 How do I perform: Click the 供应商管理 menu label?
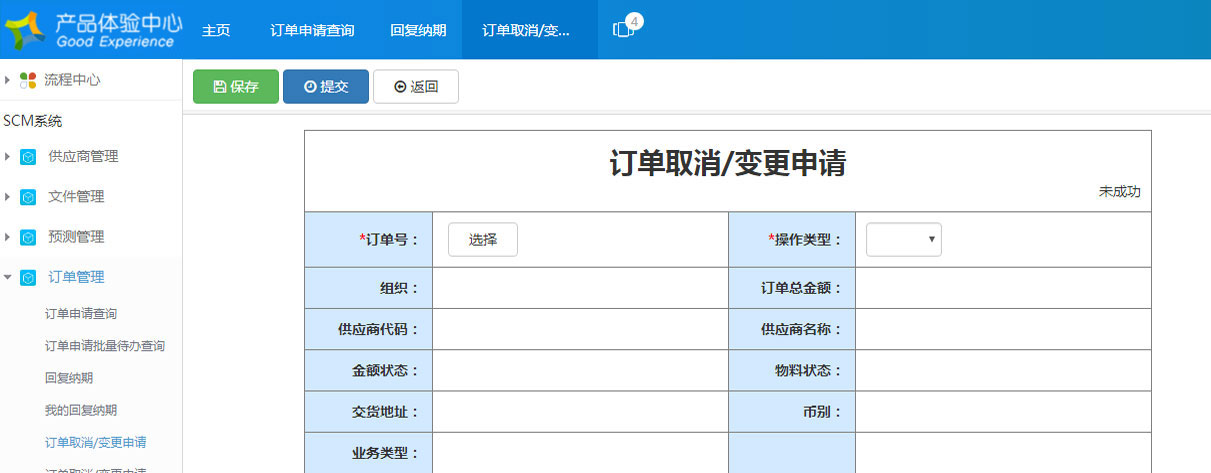click(x=83, y=157)
